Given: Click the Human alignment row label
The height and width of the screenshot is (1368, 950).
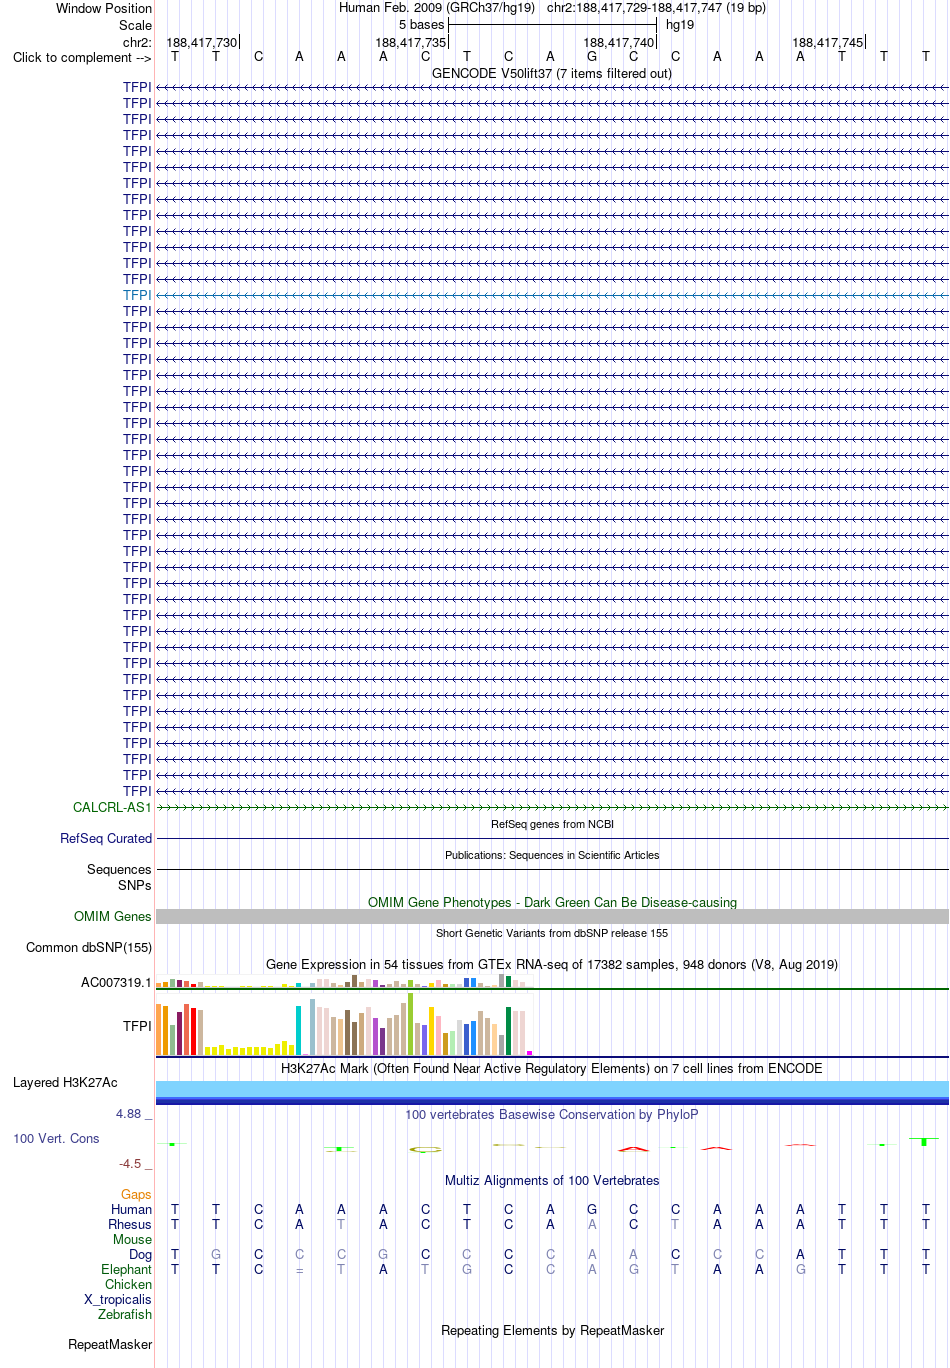Looking at the screenshot, I should point(131,1209).
